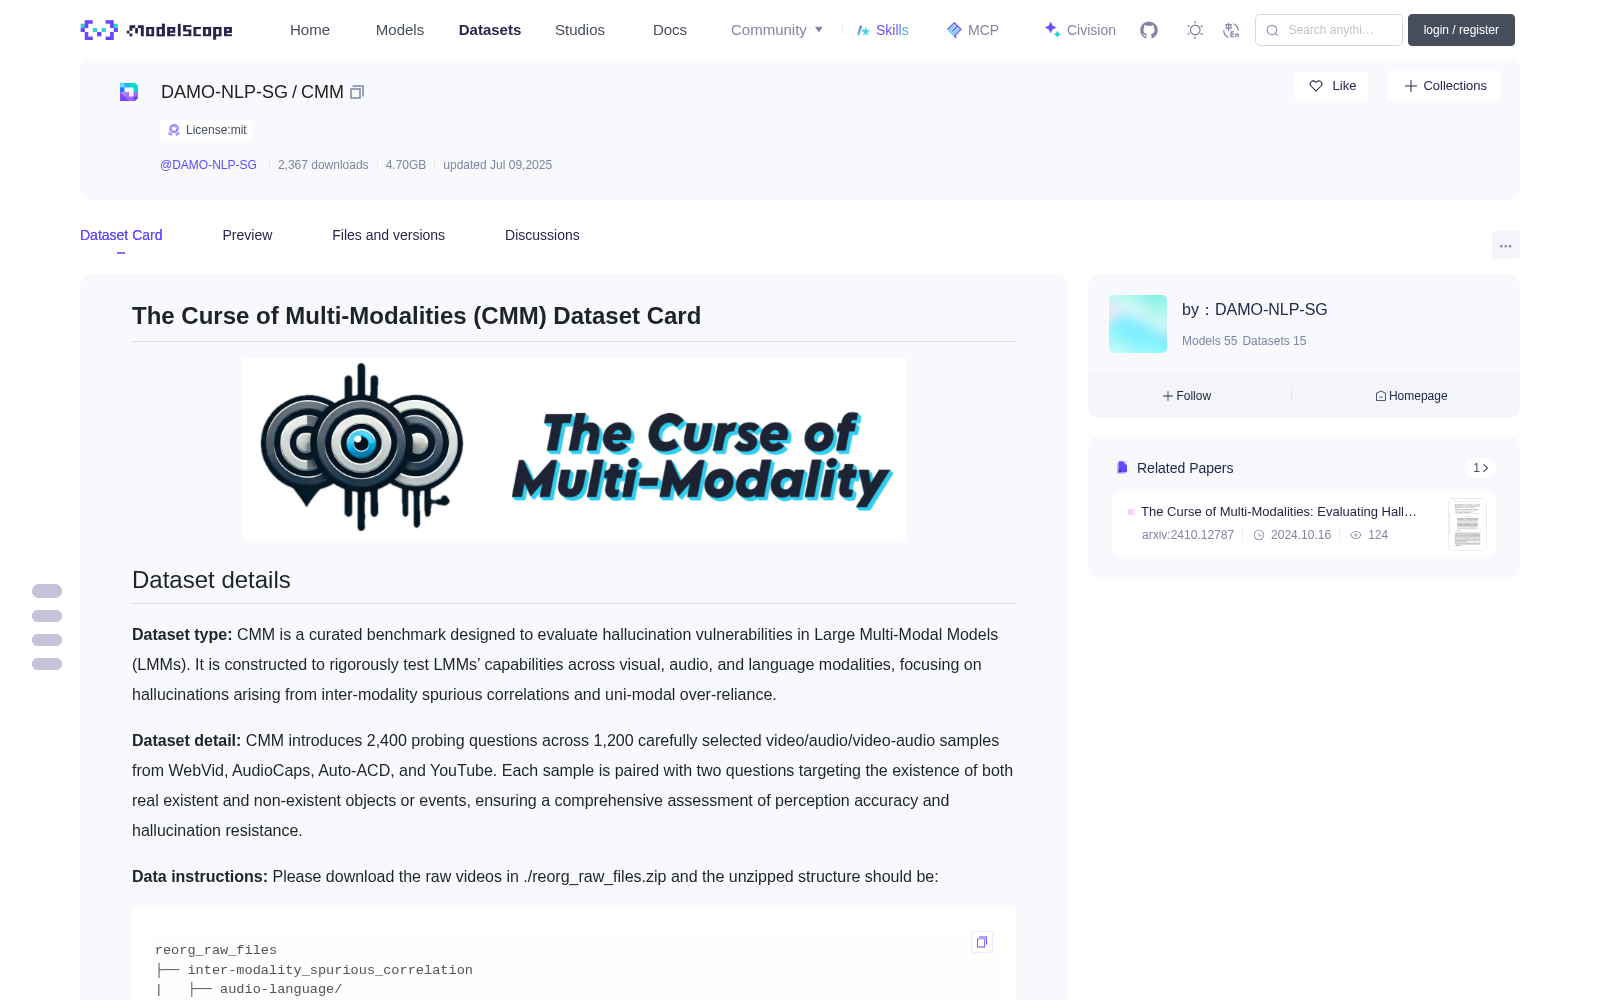Open the ModelScope logo homepage
This screenshot has width=1600, height=1000.
pos(157,30)
